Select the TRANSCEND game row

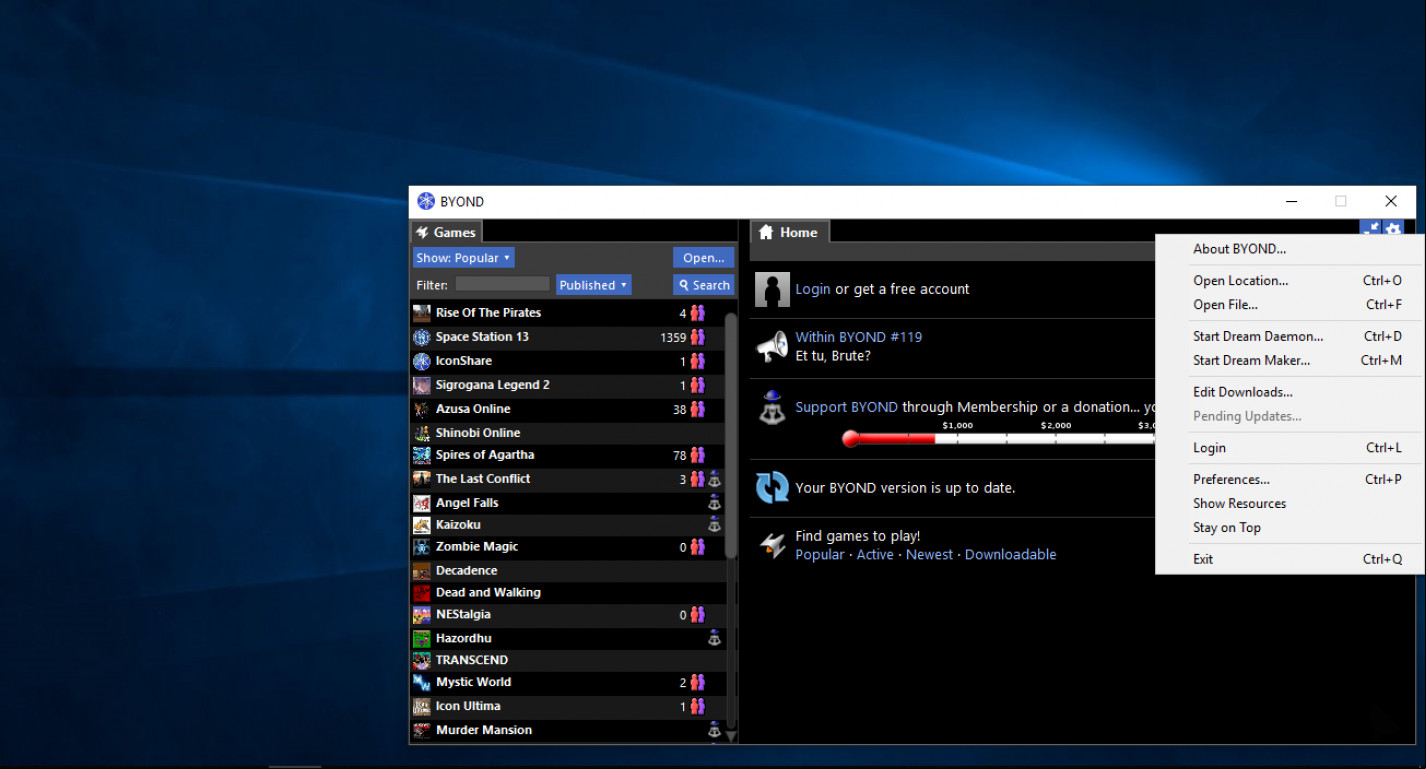click(568, 660)
